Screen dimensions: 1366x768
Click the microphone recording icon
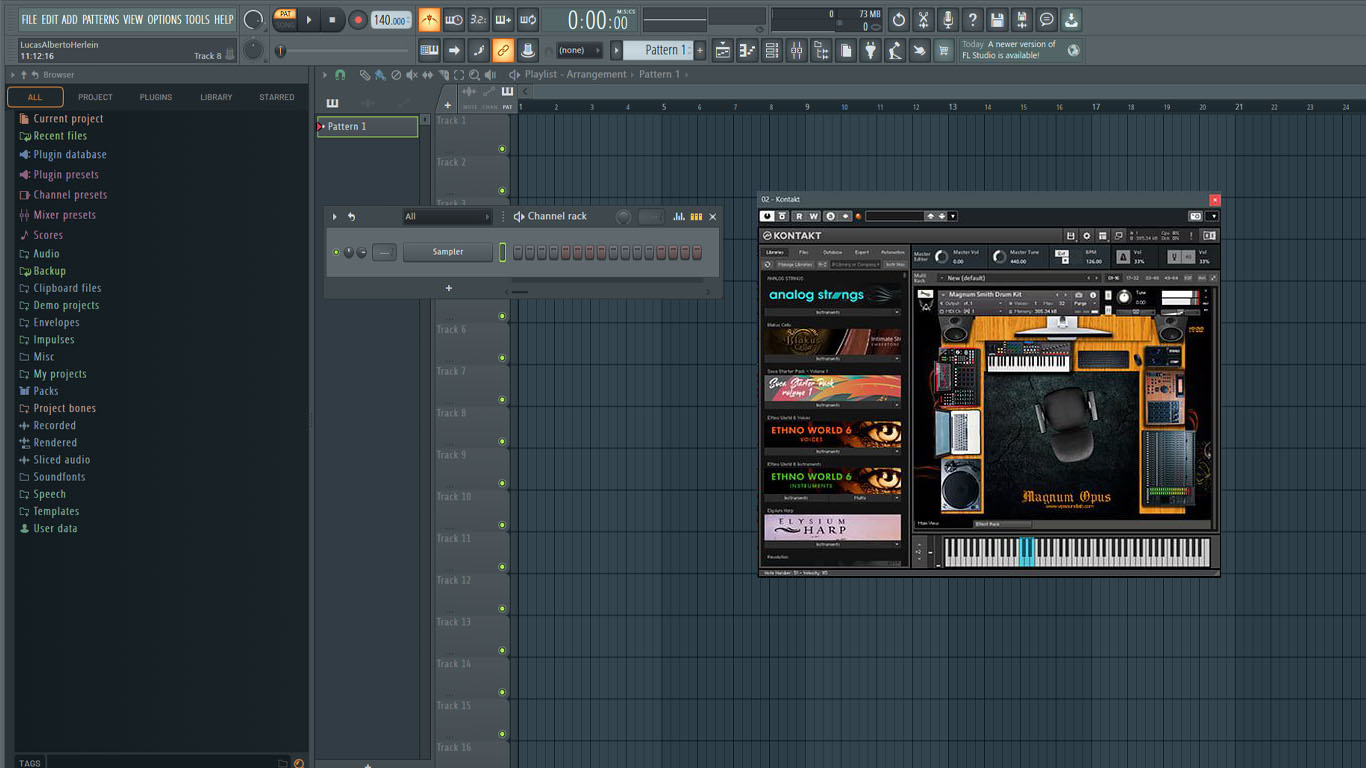(x=947, y=20)
